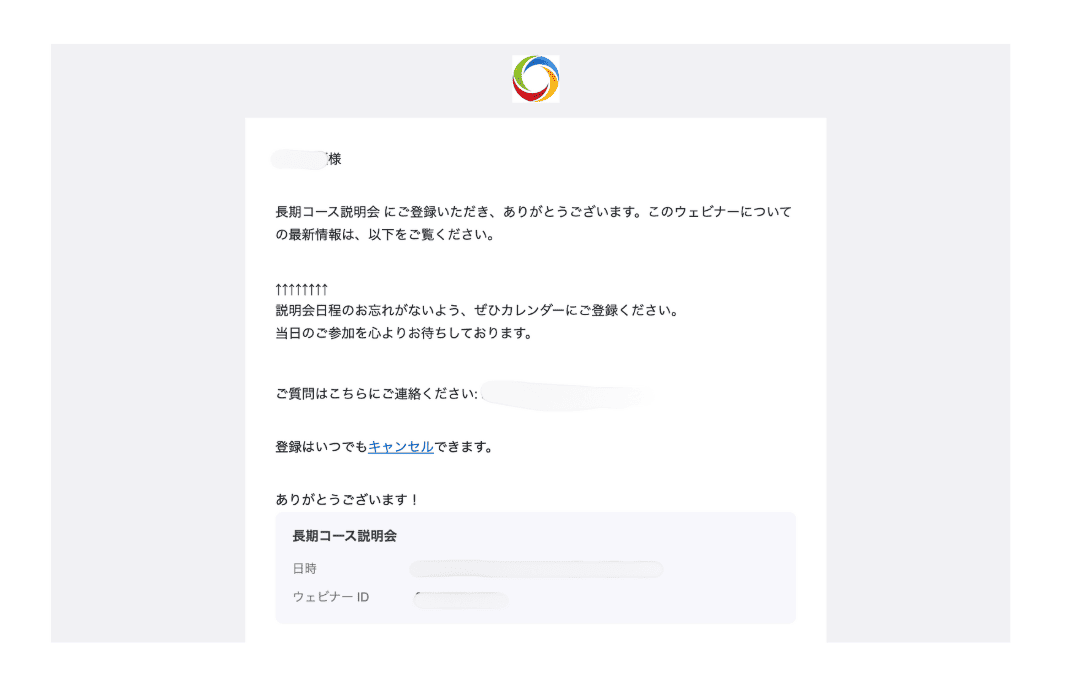Click the bold 長期コース説明会 card heading

point(344,536)
